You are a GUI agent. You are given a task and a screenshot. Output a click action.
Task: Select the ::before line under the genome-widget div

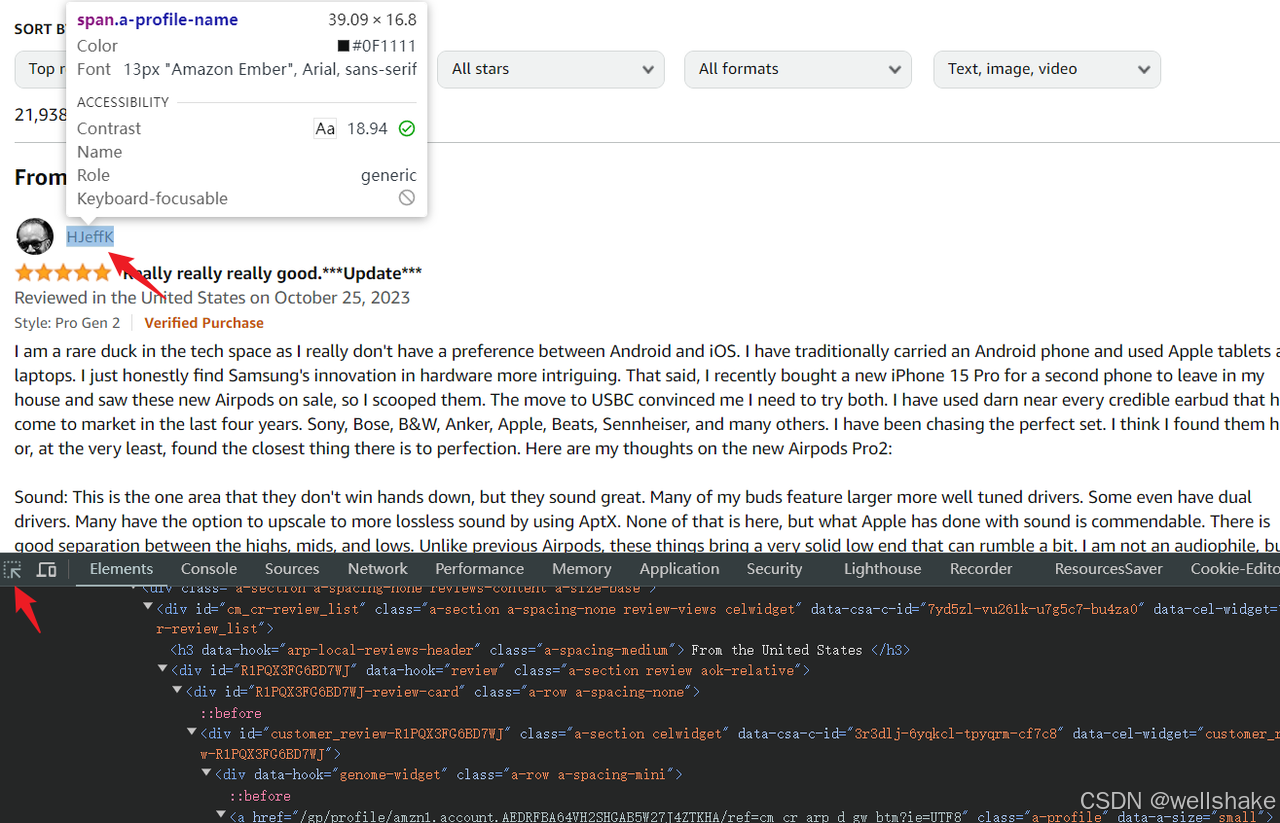coord(260,796)
